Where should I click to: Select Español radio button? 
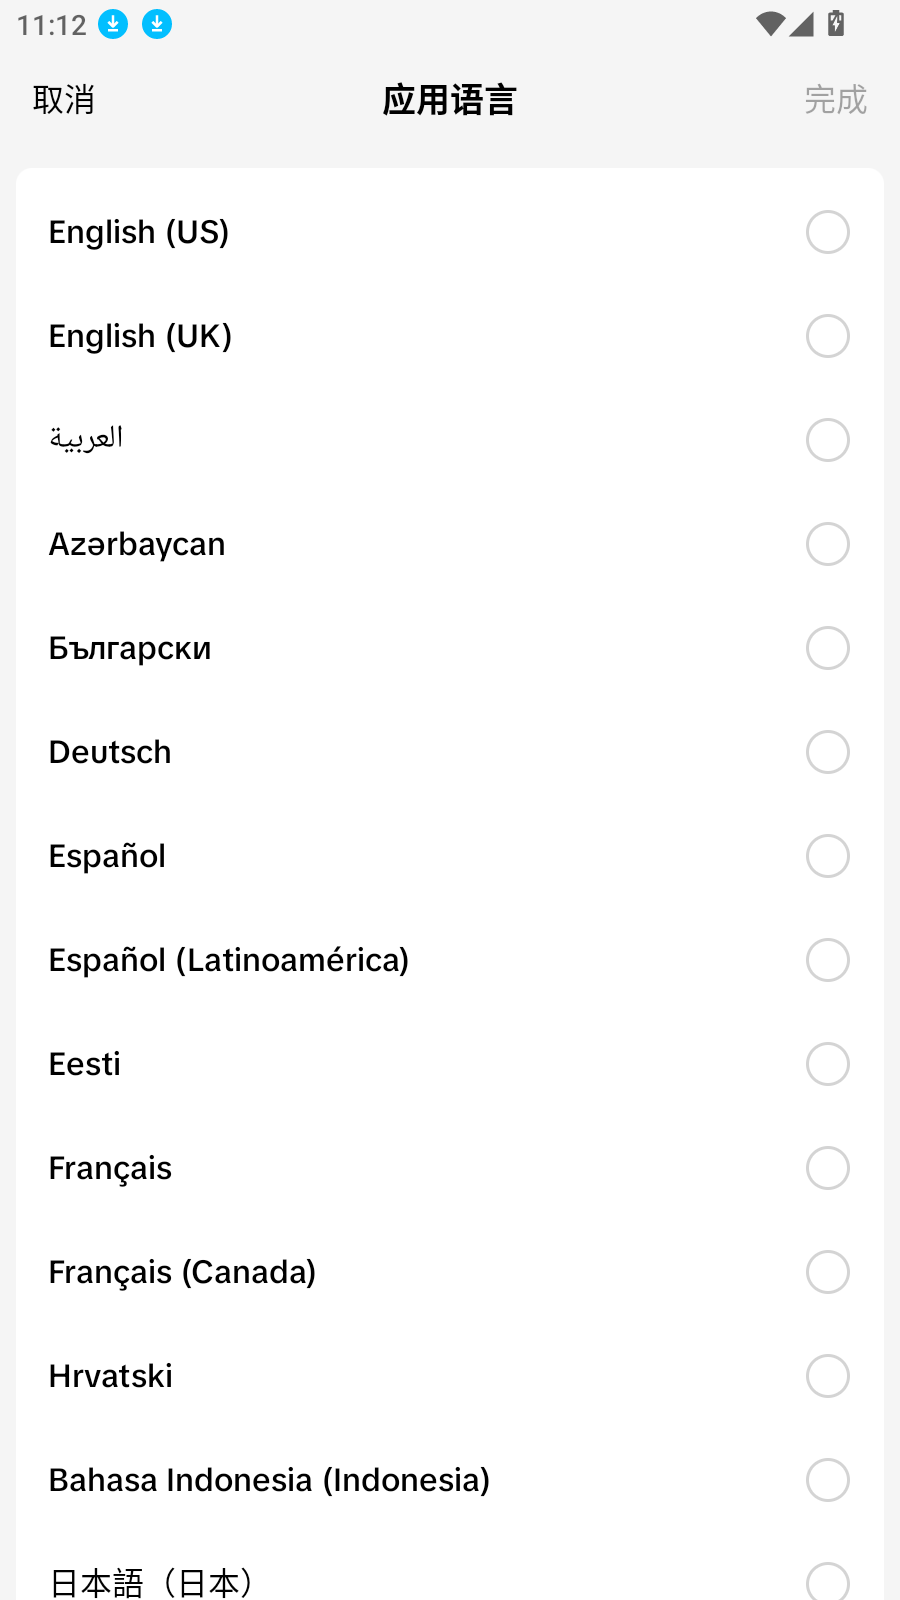click(828, 856)
